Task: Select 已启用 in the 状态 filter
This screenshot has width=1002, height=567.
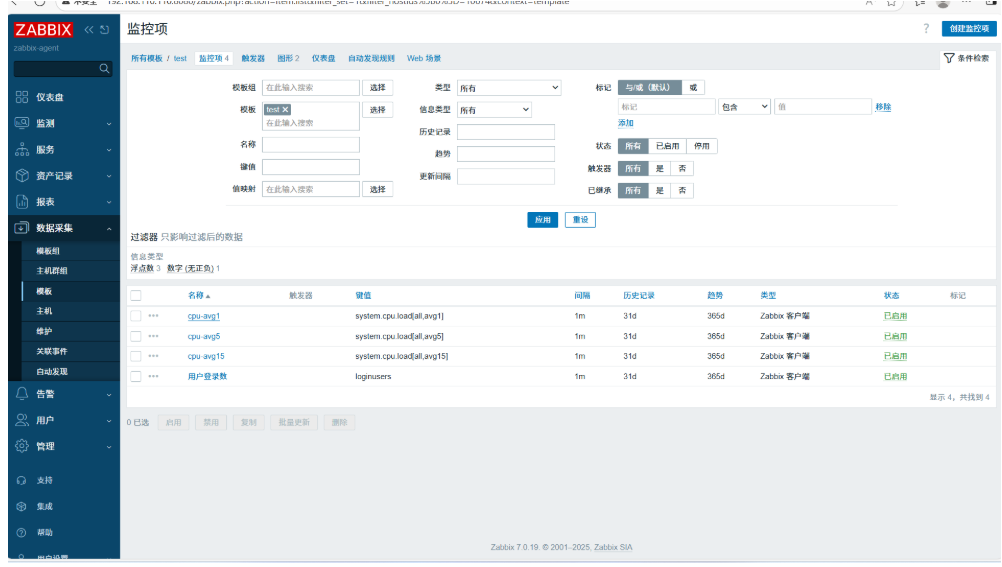Action: (x=667, y=146)
